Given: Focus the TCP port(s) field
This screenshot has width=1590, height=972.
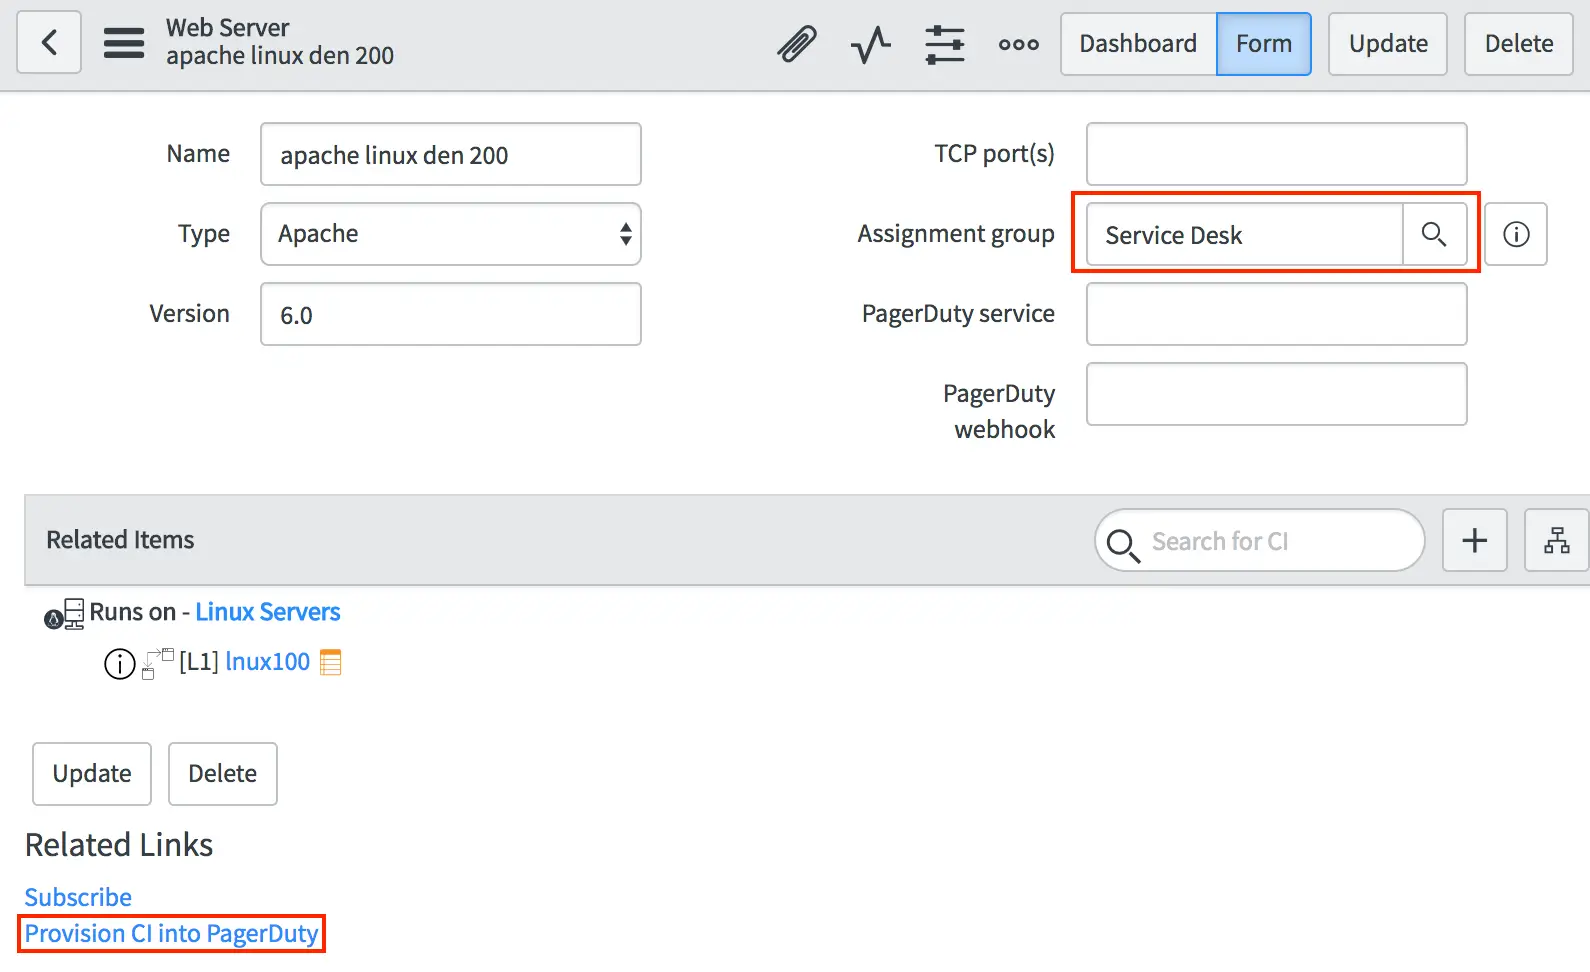Looking at the screenshot, I should [1277, 154].
